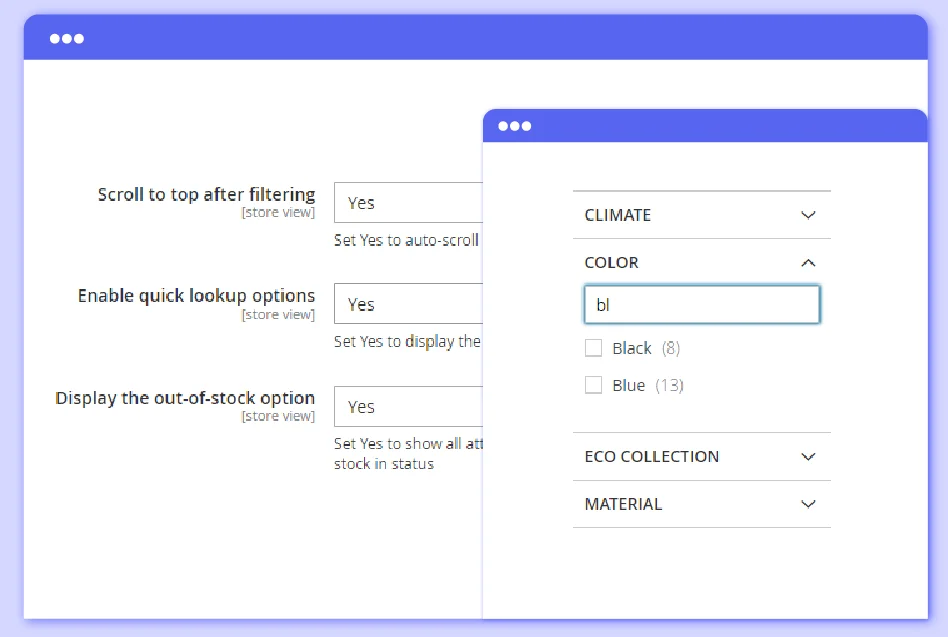Check the Black color checkbox
This screenshot has width=948, height=637.
pos(593,348)
